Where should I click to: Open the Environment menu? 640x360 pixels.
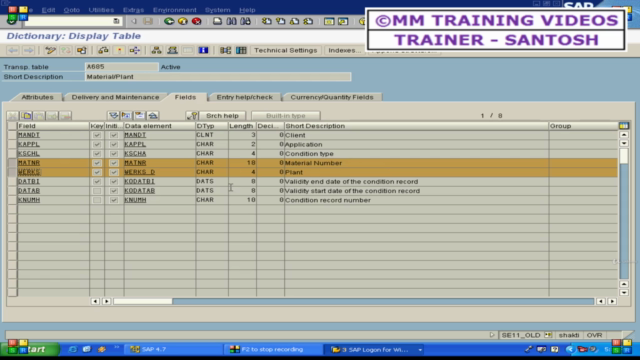175,10
